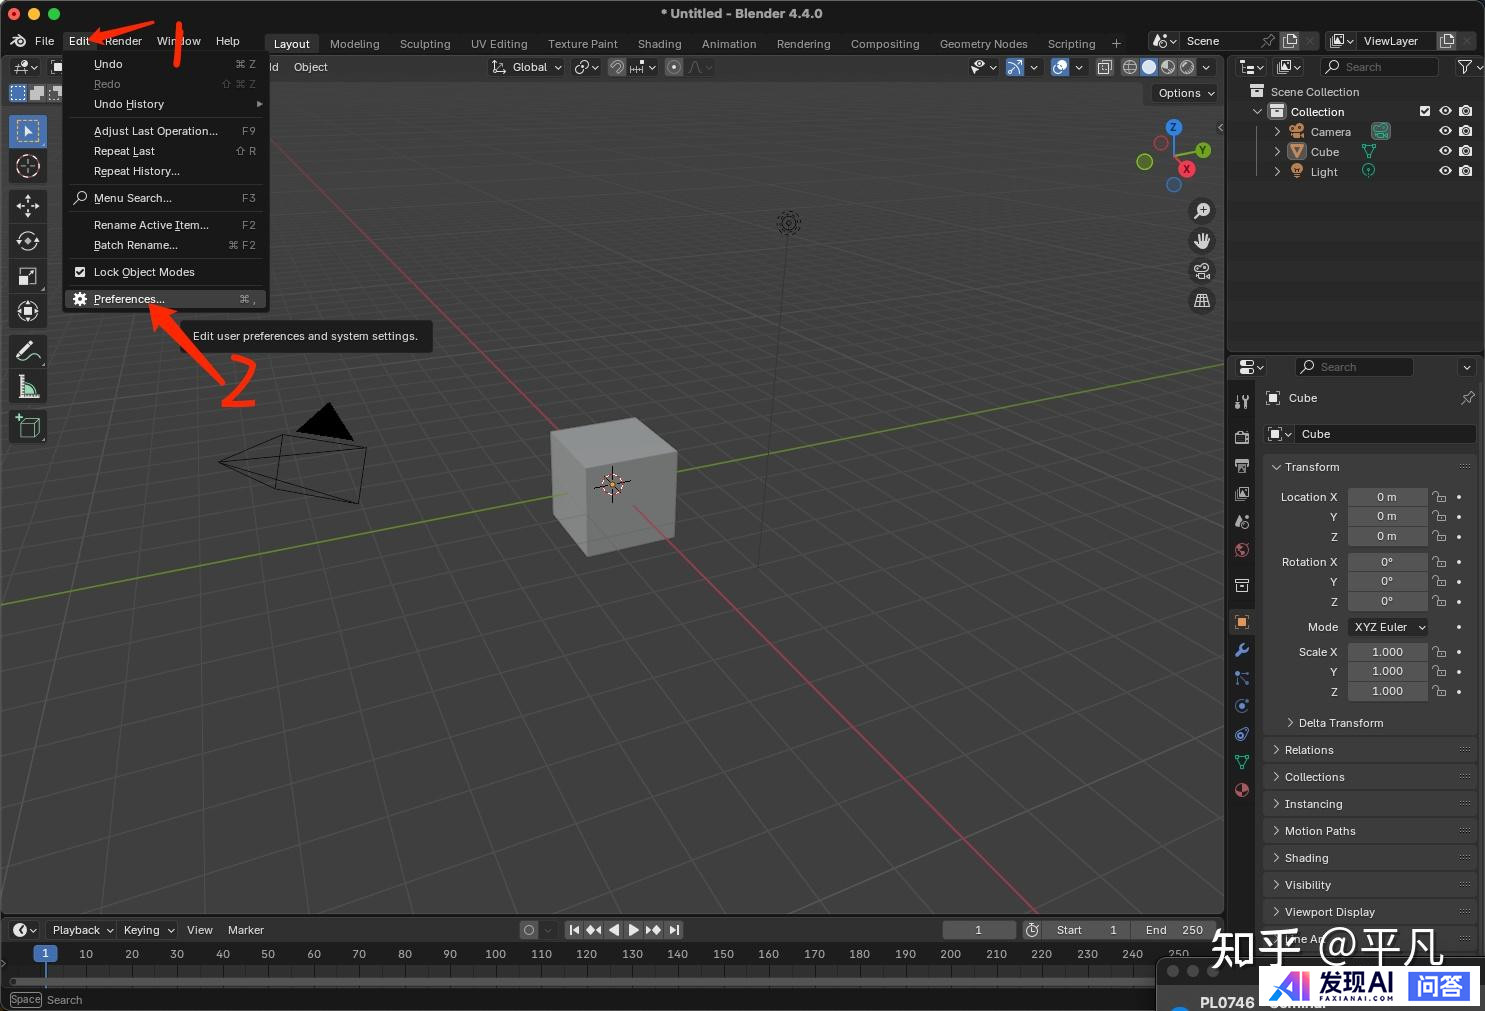Viewport: 1485px width, 1011px height.
Task: Open the viewport Options button
Action: [1186, 93]
